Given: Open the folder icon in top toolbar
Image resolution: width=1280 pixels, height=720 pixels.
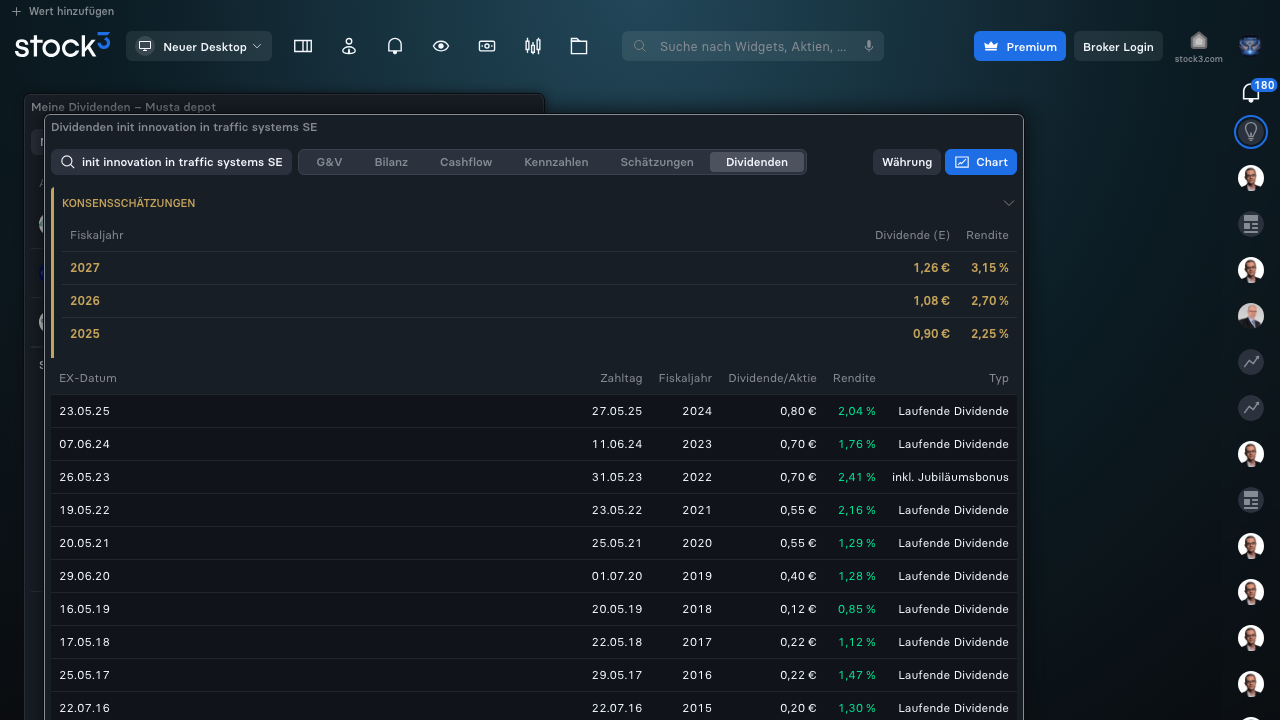Looking at the screenshot, I should point(579,46).
